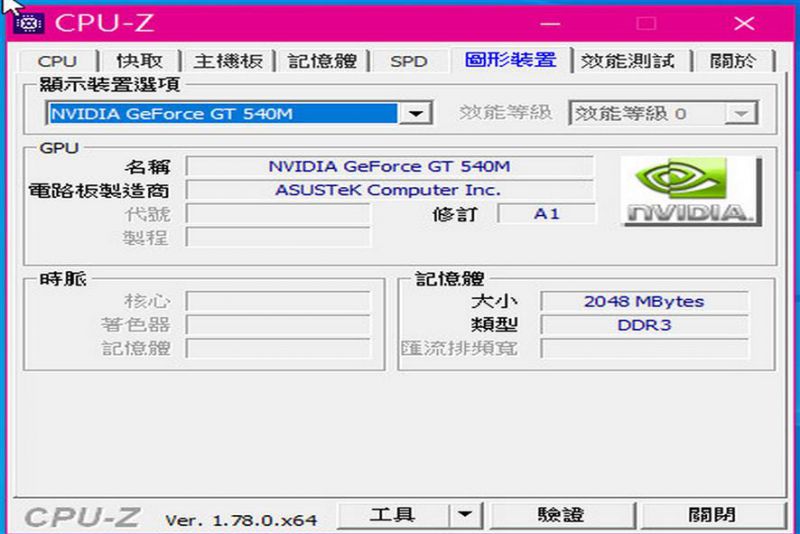
Task: Expand the NVIDIA GeForce GT 540M device dropdown
Action: pyautogui.click(x=417, y=113)
